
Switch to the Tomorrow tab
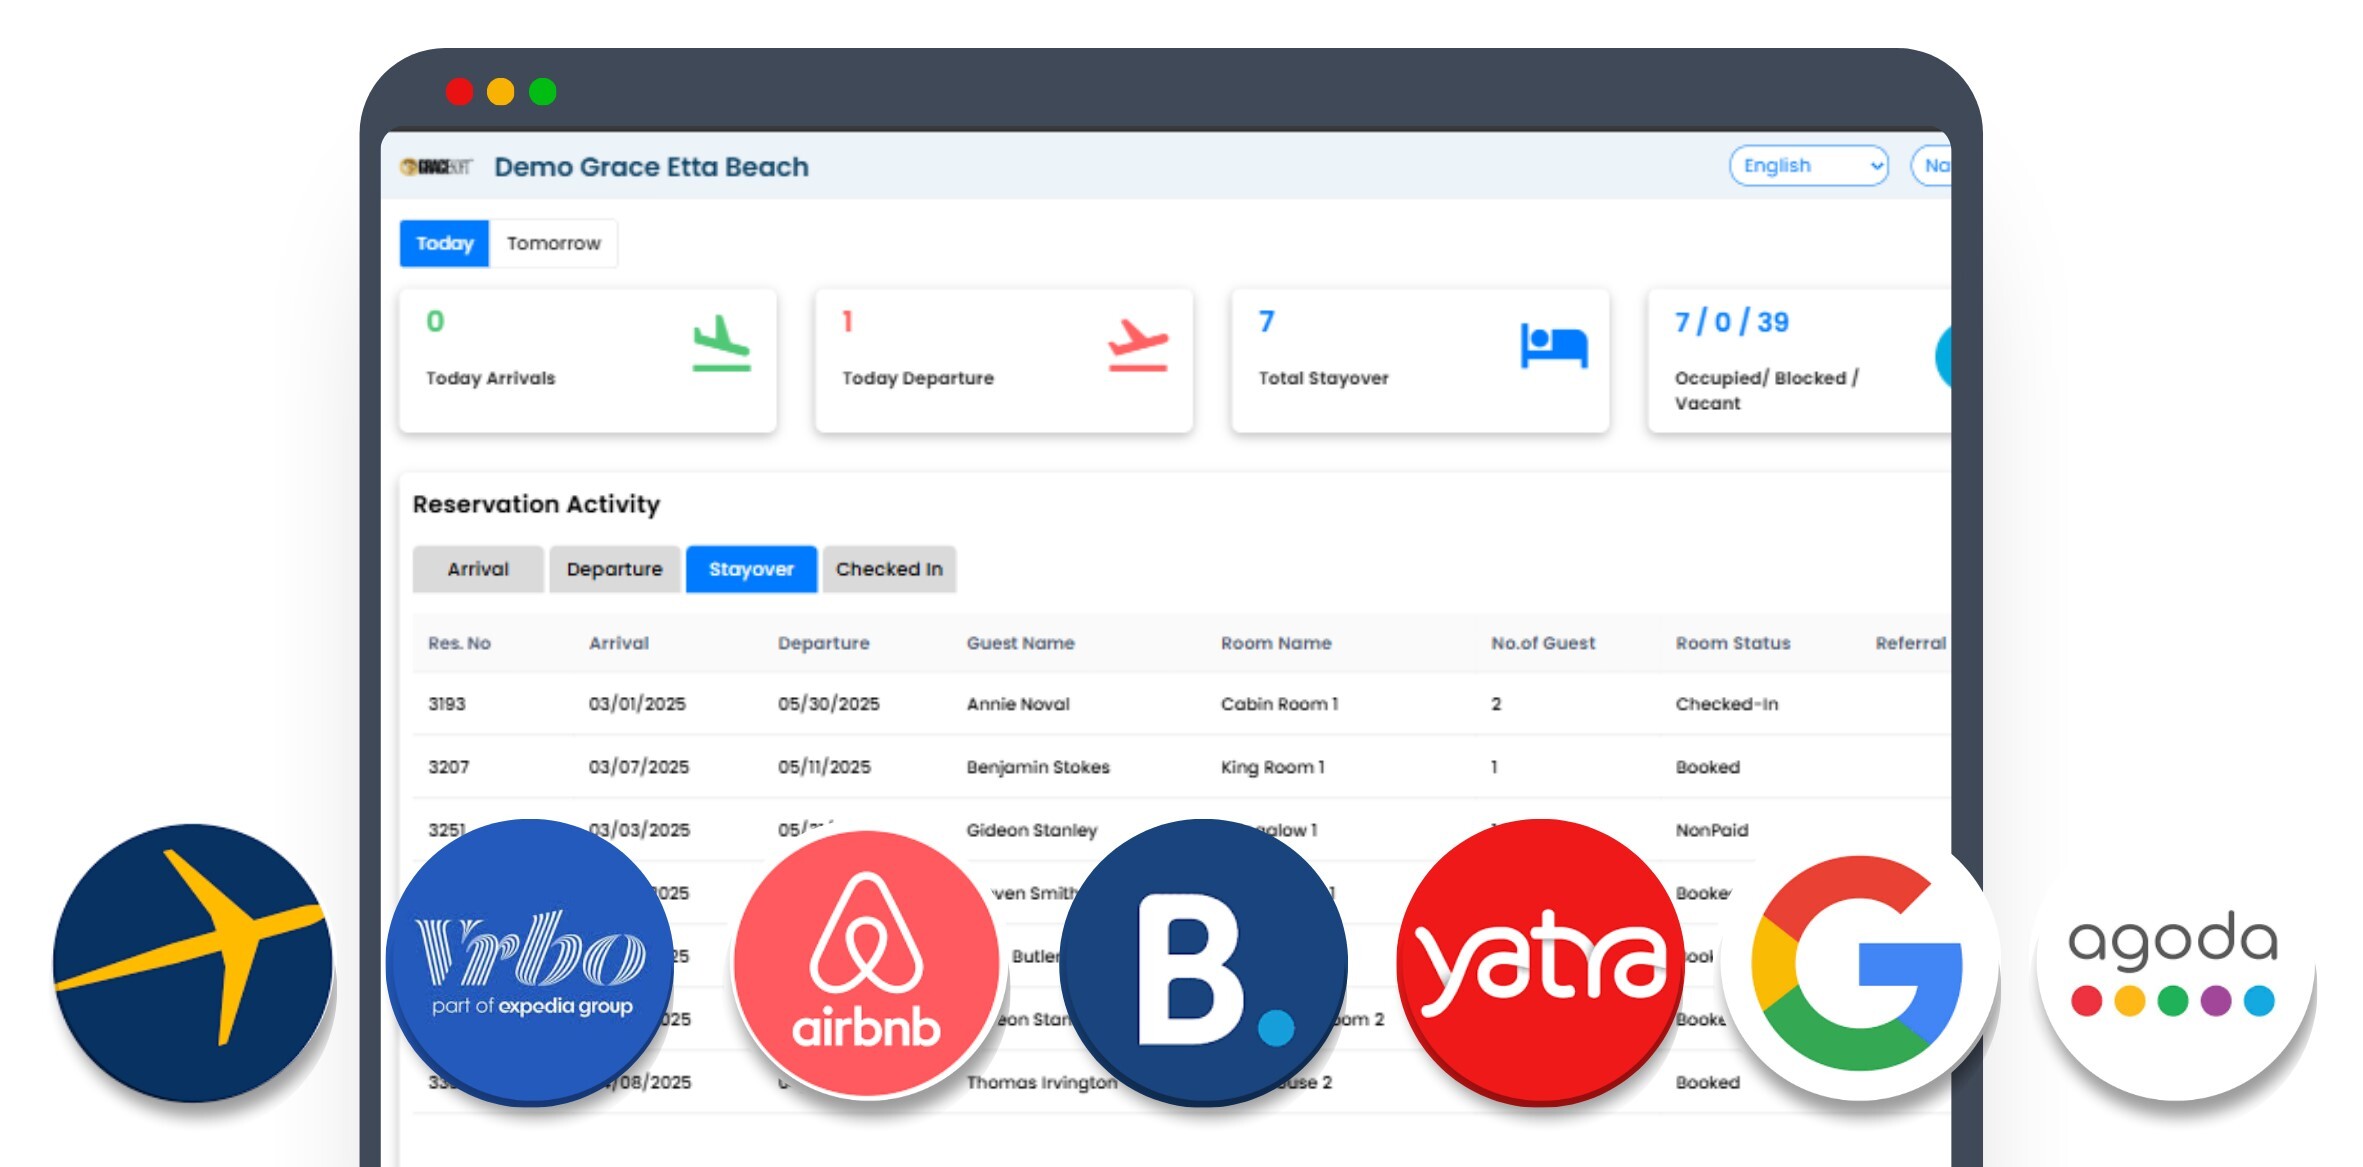point(553,243)
